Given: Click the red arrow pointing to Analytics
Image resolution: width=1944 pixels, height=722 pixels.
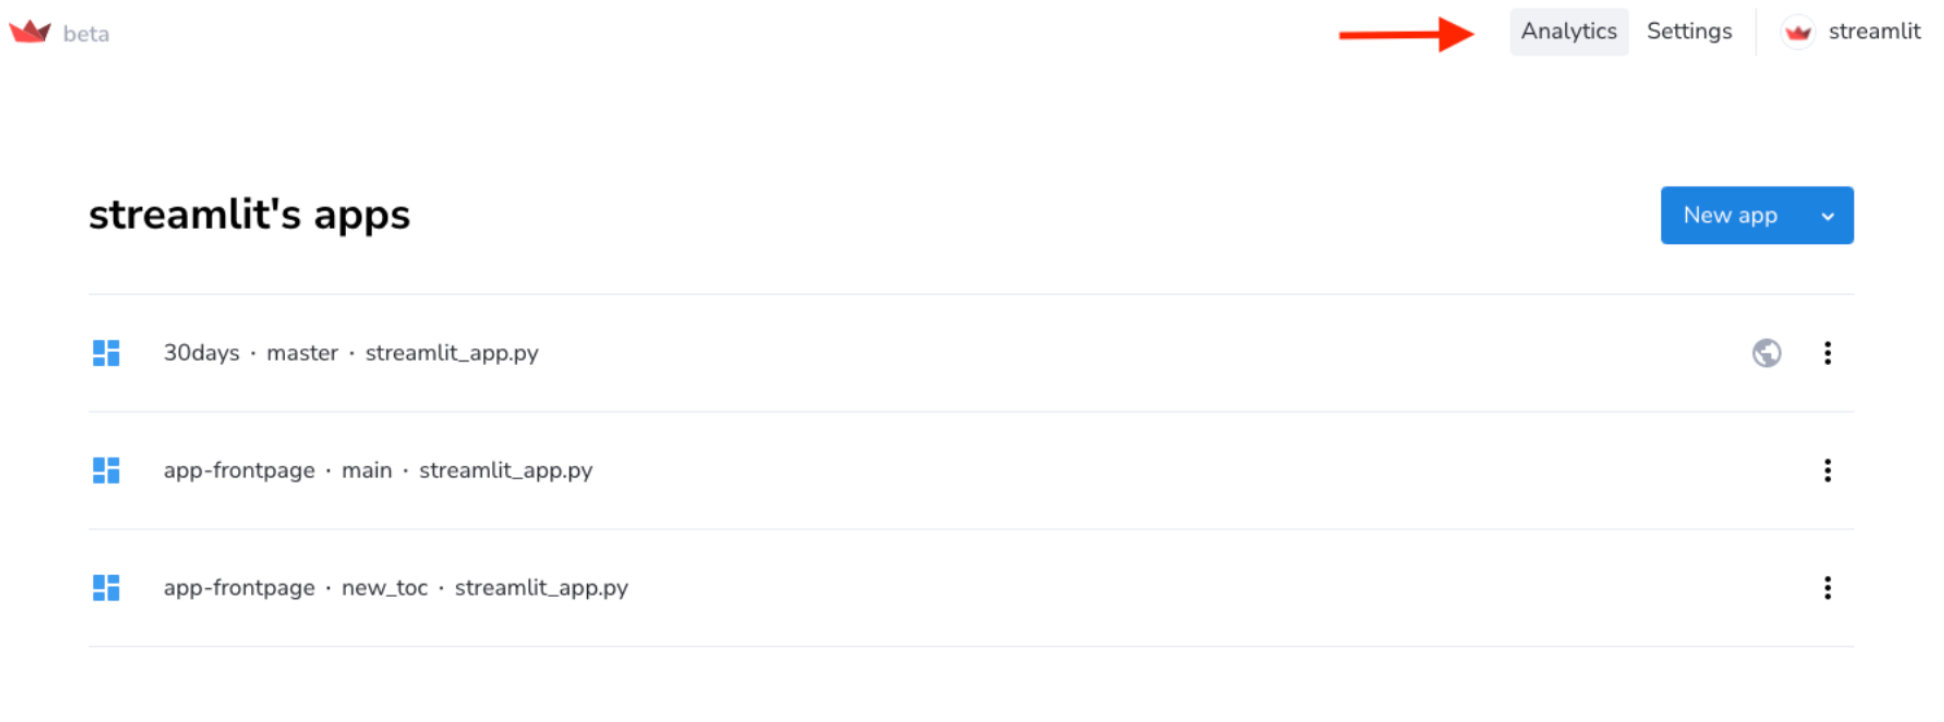Looking at the screenshot, I should pos(1405,34).
